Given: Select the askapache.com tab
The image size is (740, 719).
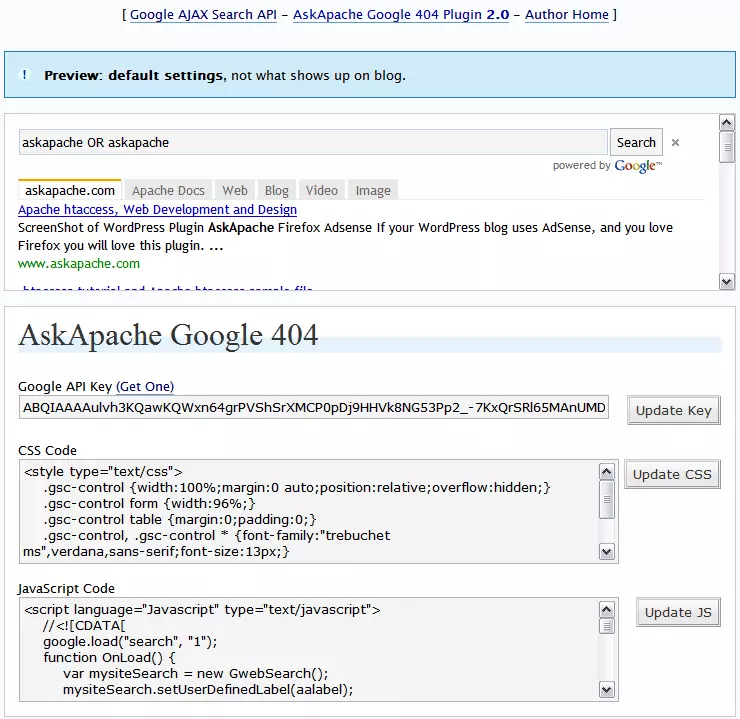Looking at the screenshot, I should (70, 191).
